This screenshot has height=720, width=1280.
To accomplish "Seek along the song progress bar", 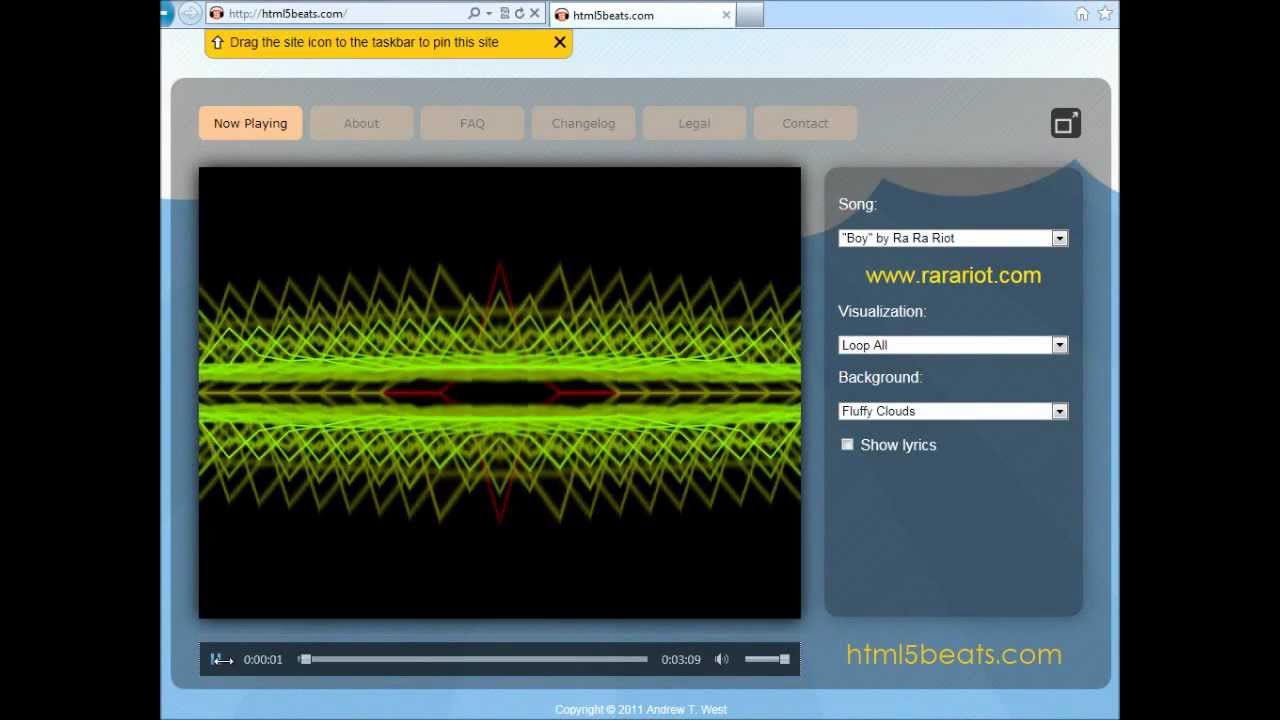I will click(473, 659).
